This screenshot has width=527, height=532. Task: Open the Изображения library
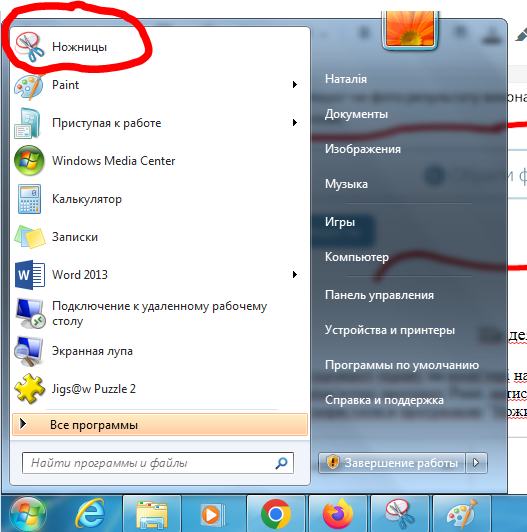[363, 149]
